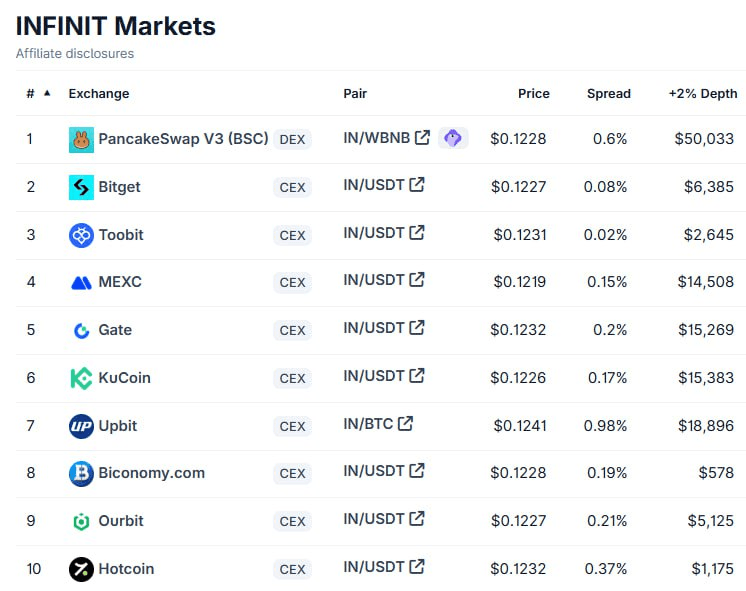Viewport: 746px width, 591px height.
Task: Click the Gate exchange logo
Action: click(81, 330)
